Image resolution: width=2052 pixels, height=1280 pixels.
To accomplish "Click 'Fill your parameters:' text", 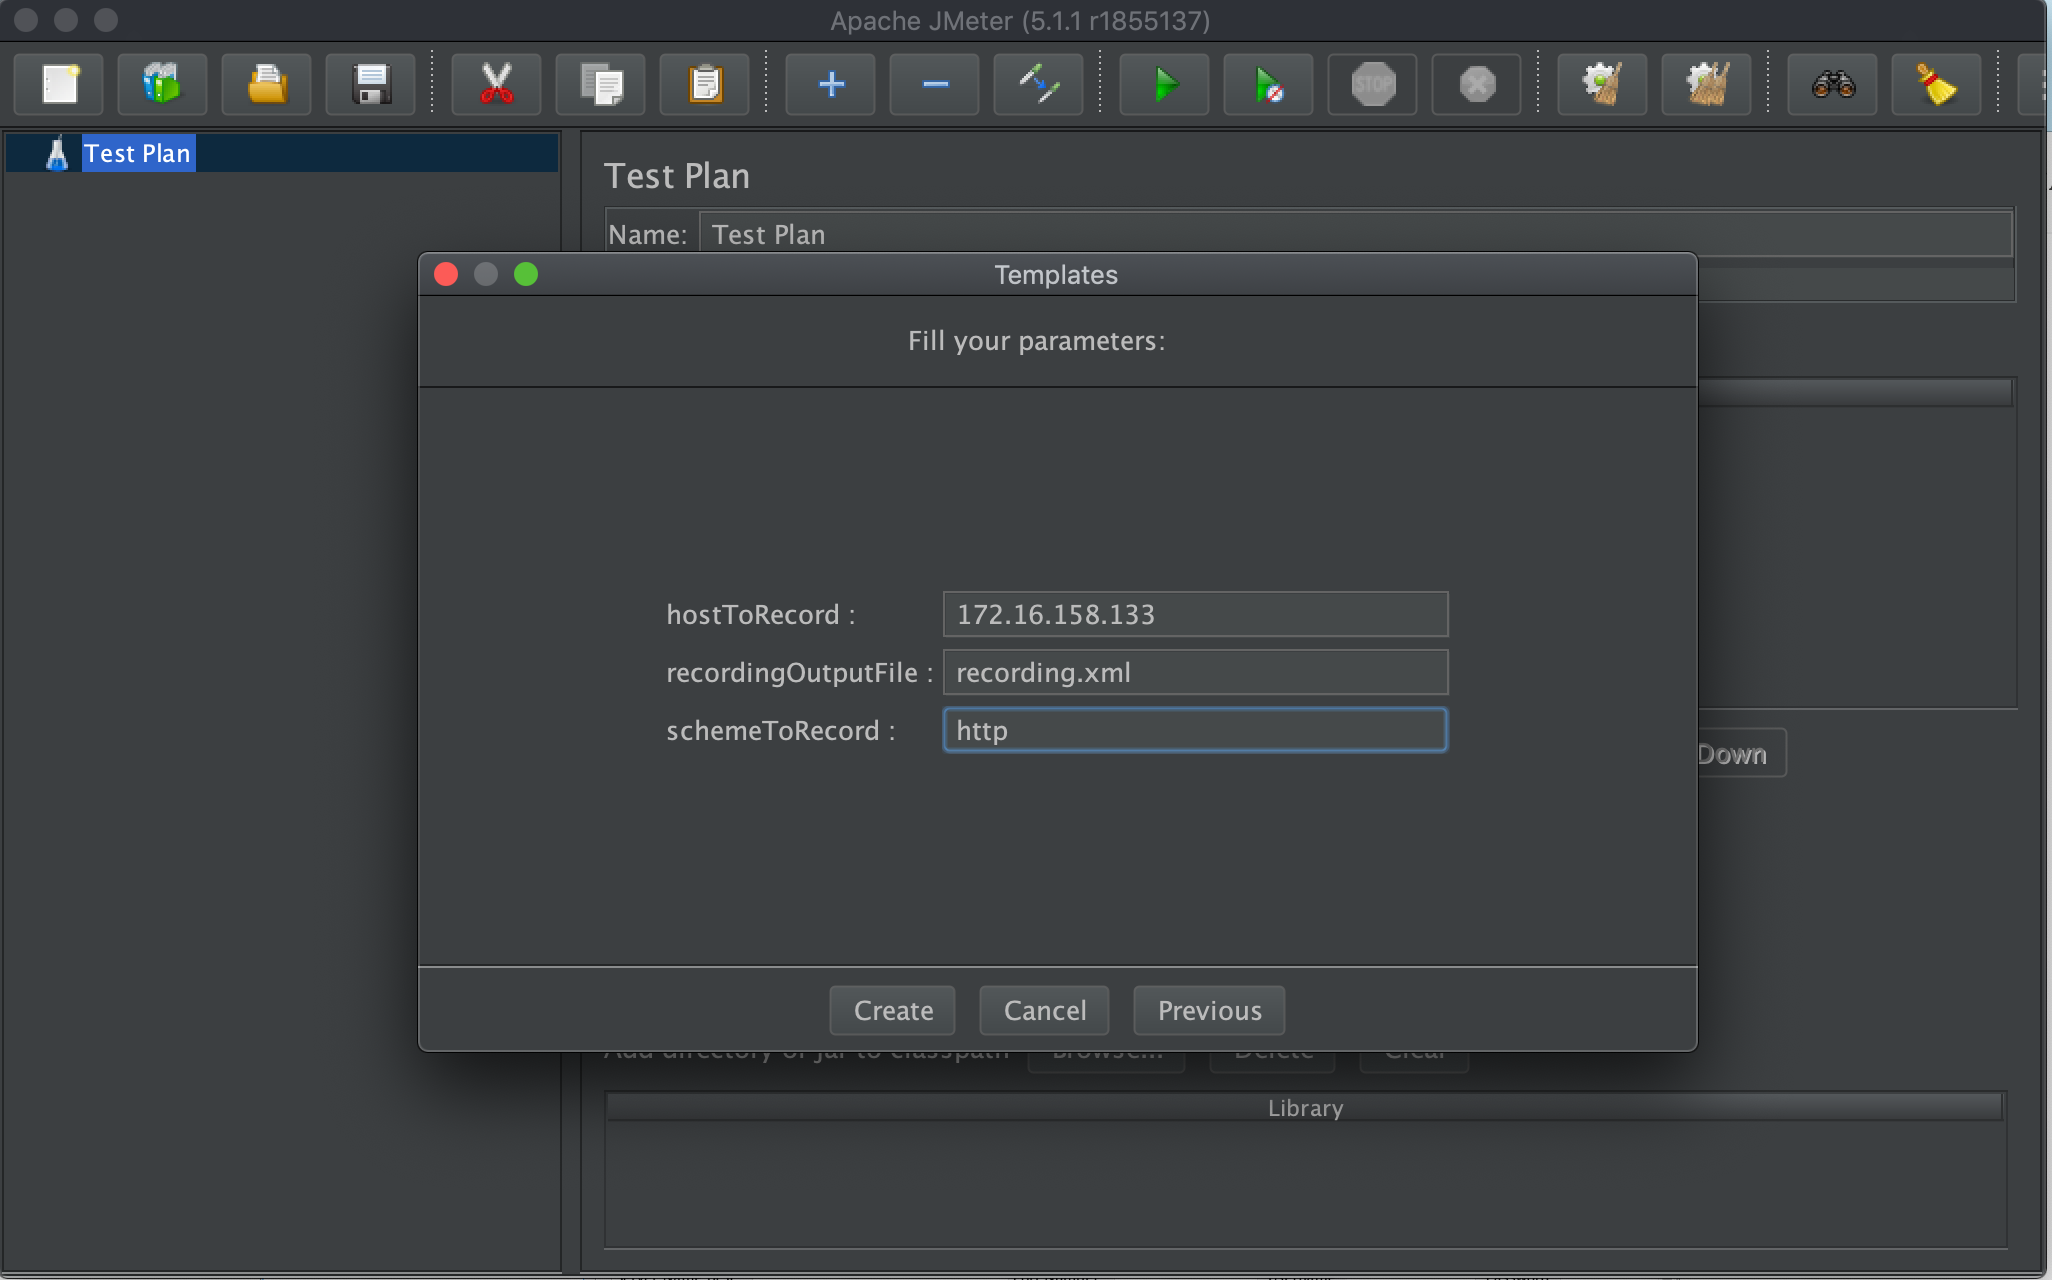I will pos(1036,341).
